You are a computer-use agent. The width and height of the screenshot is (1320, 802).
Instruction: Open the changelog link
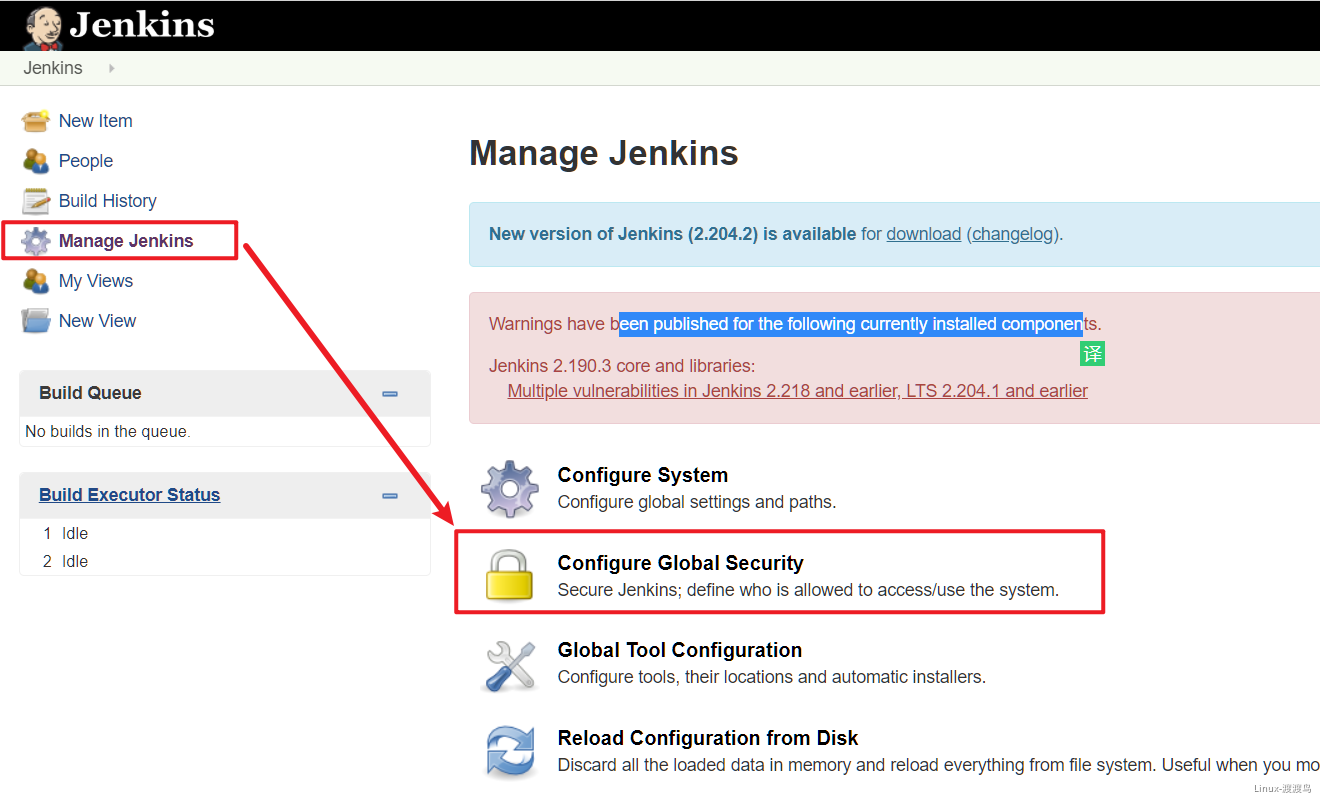1014,234
